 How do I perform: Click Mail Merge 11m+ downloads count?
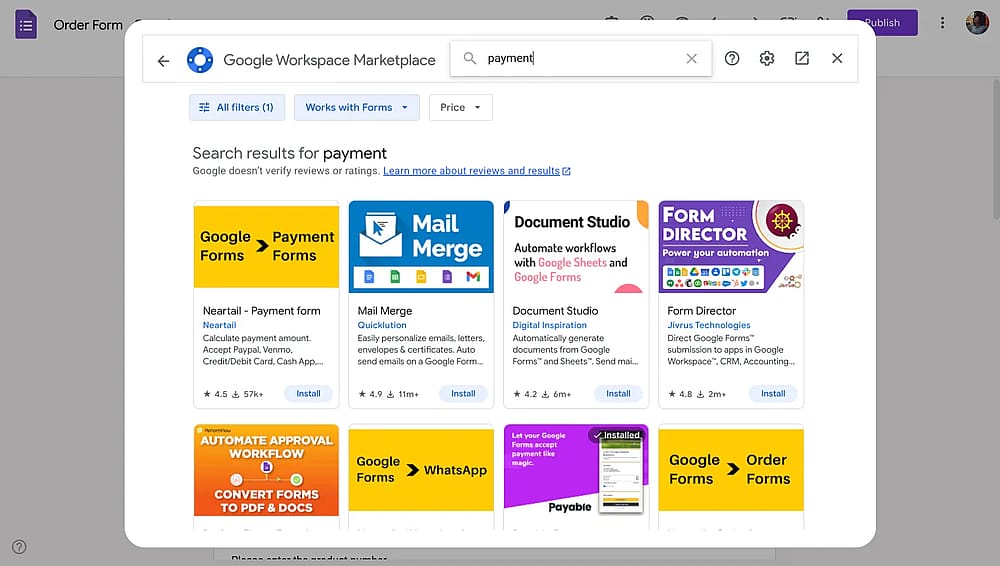pos(402,394)
